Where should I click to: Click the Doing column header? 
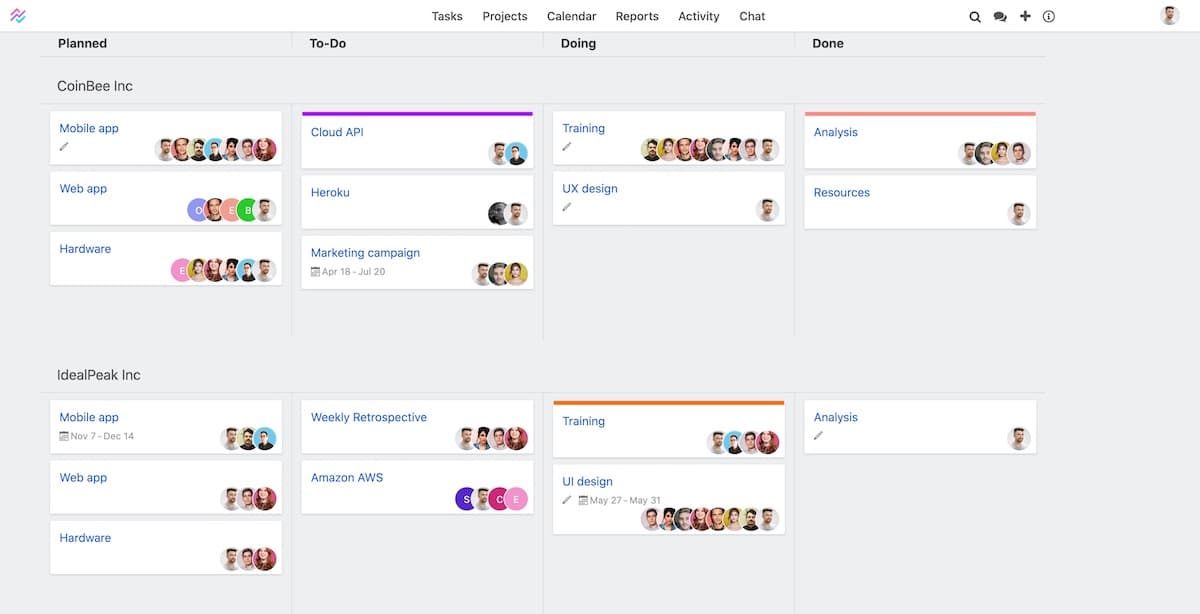point(578,44)
